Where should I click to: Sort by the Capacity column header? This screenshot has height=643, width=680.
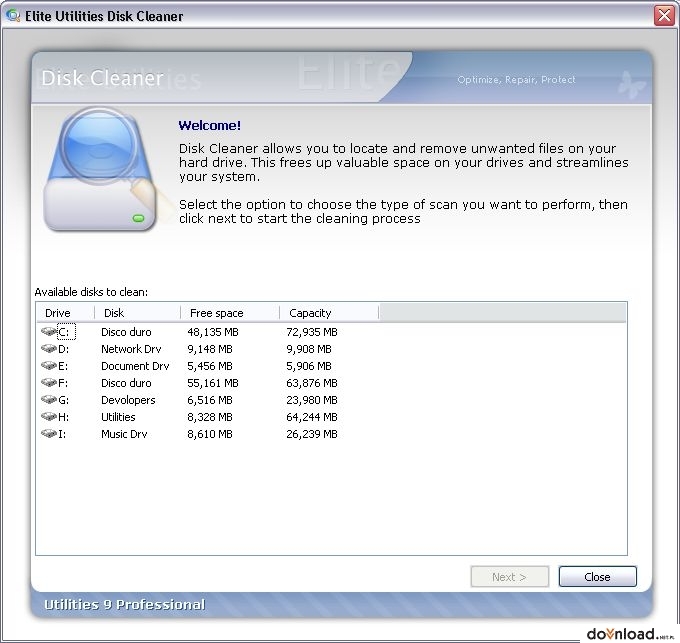click(x=329, y=313)
